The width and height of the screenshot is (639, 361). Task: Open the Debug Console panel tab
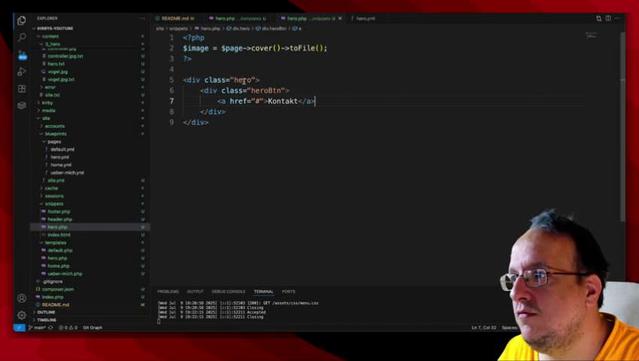[x=228, y=292]
